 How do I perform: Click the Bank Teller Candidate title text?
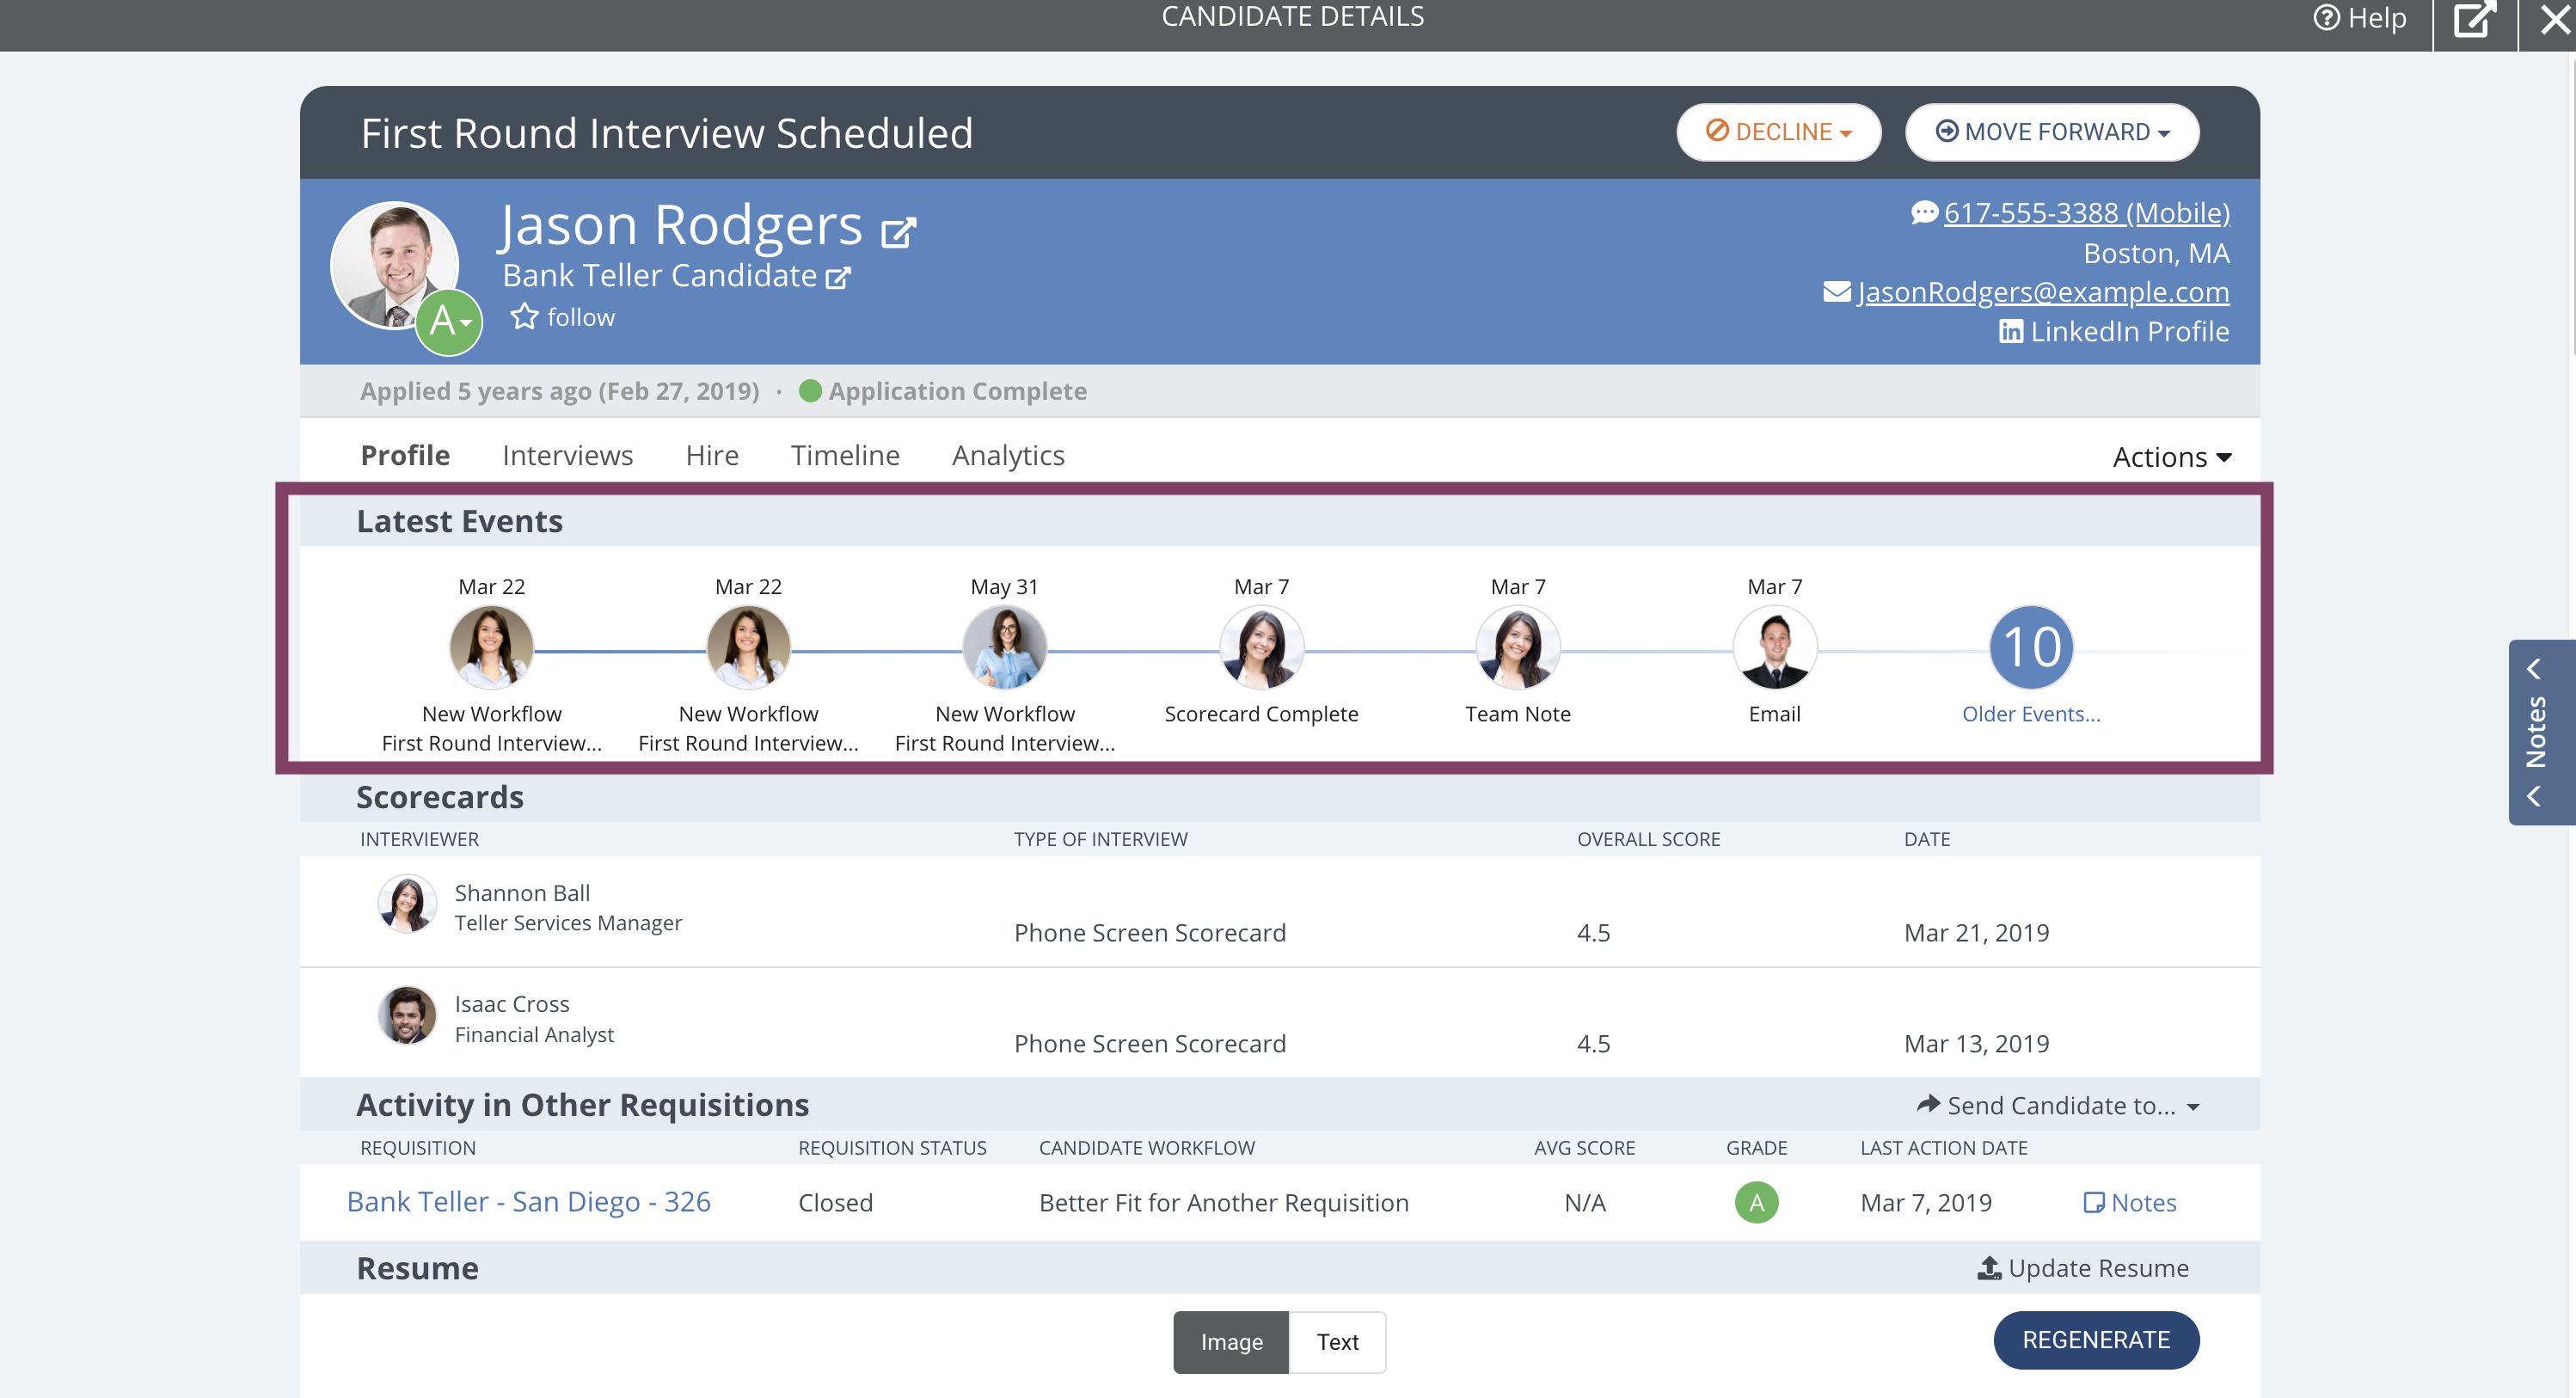coord(659,276)
